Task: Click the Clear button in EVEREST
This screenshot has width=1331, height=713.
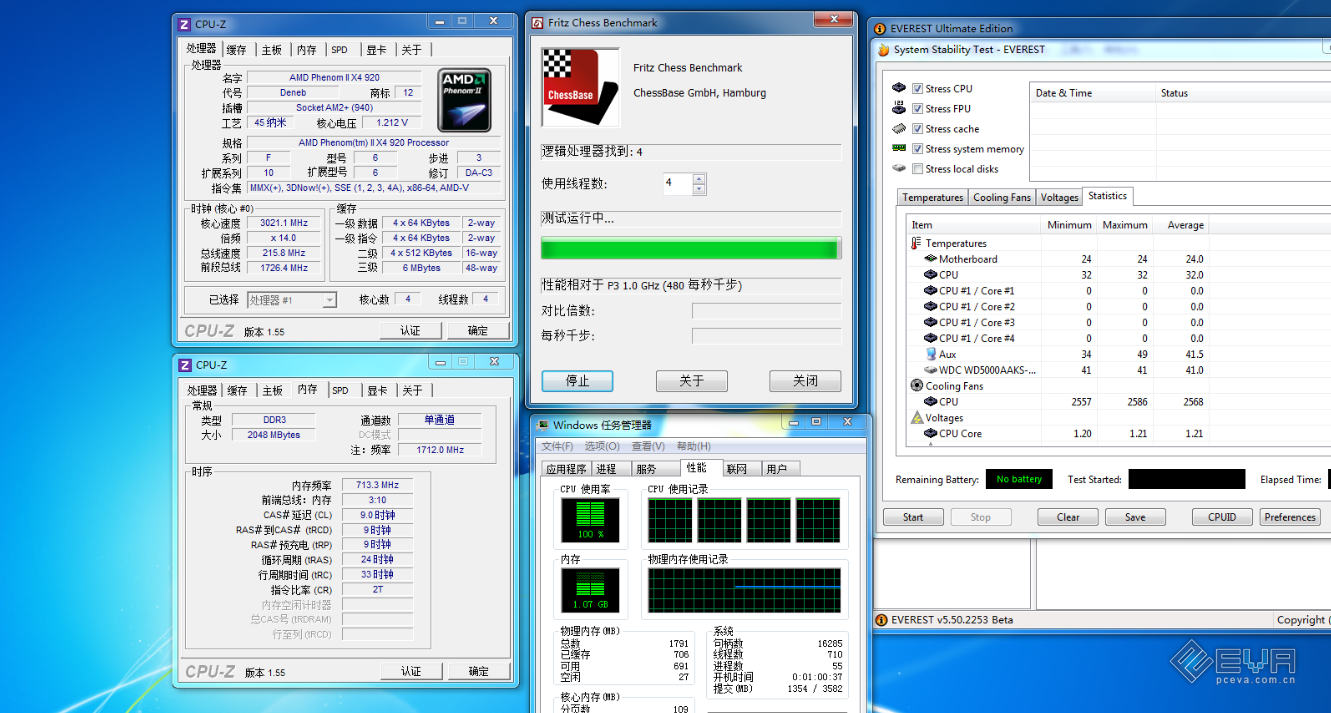Action: [1068, 517]
